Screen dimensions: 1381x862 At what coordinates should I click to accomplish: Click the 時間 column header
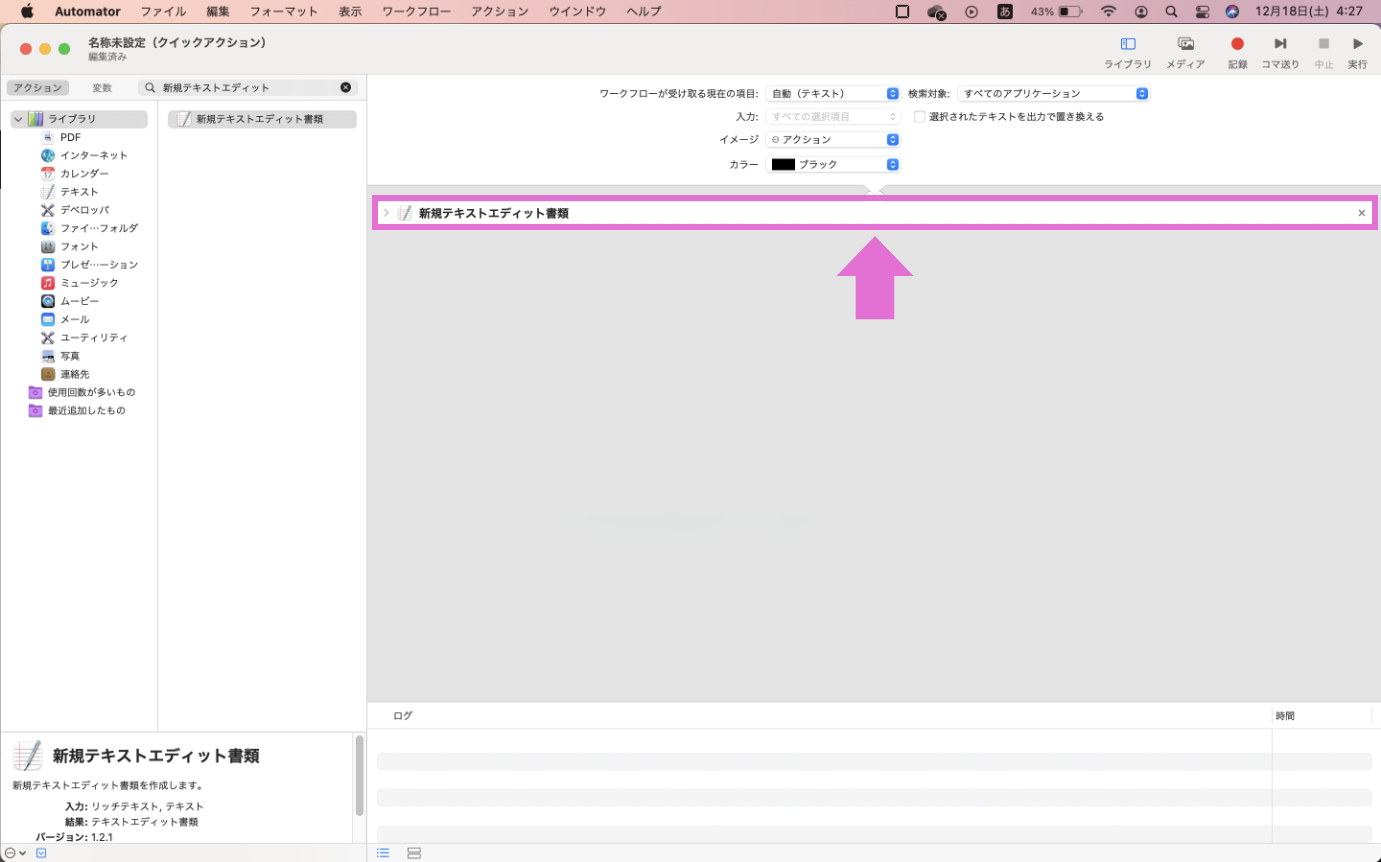tap(1285, 716)
